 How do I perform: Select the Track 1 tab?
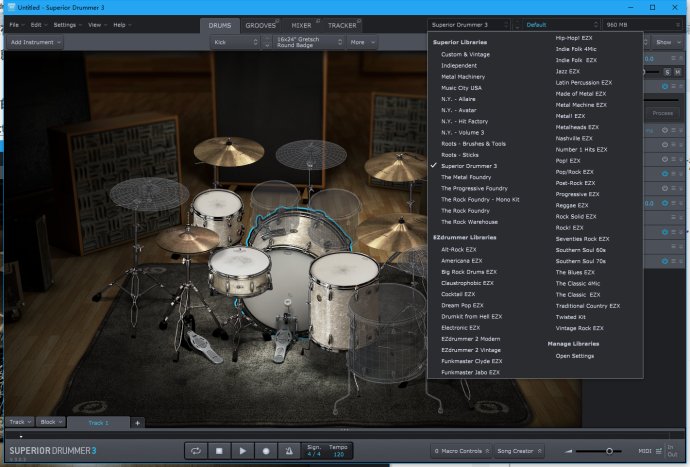(x=99, y=423)
